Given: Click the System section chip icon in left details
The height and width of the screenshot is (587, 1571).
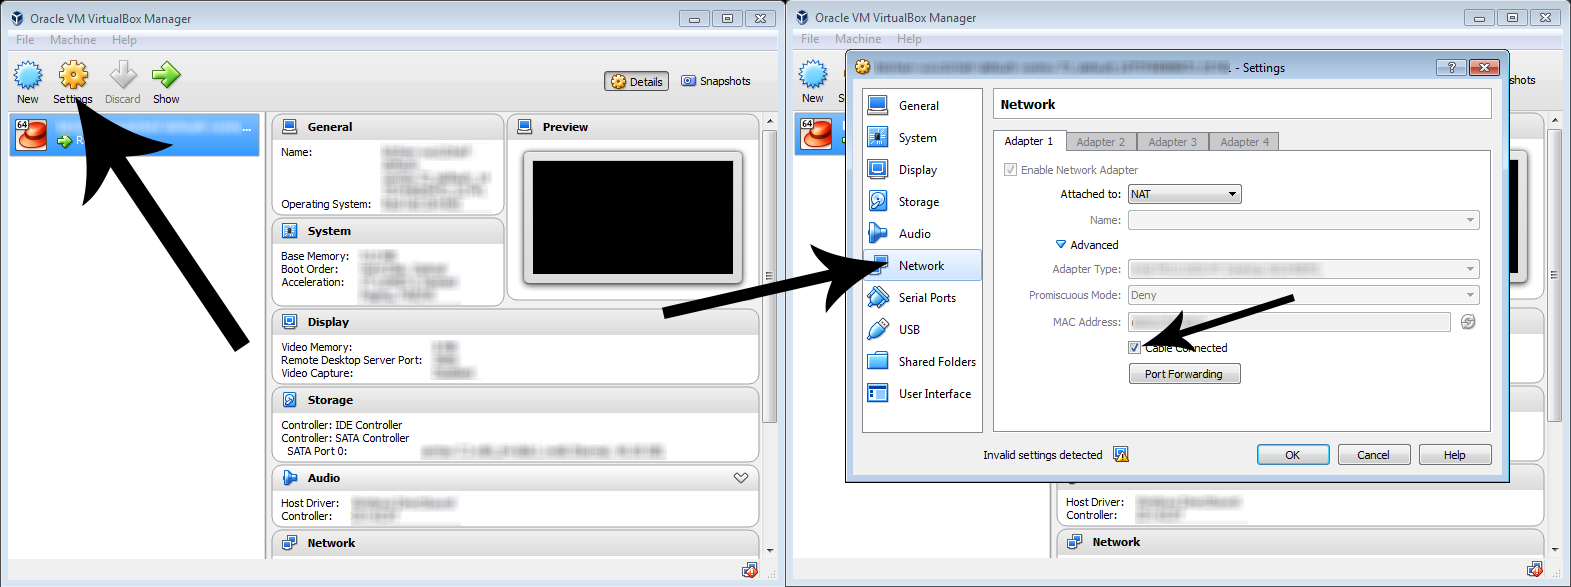Looking at the screenshot, I should click(x=290, y=231).
